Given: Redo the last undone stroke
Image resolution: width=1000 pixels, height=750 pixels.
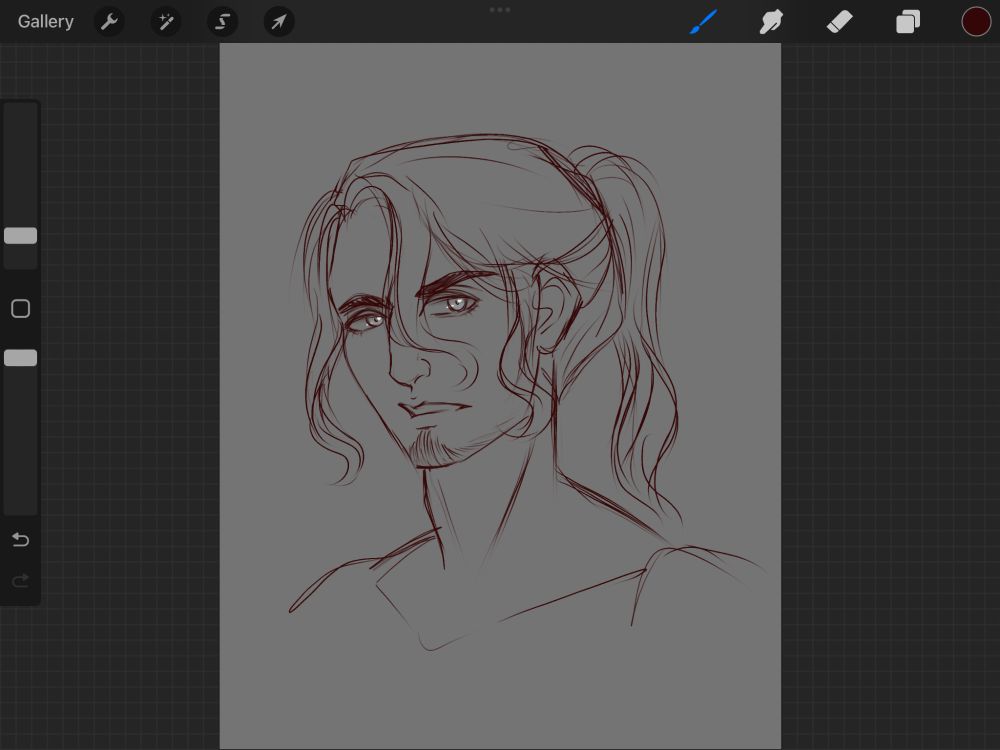Looking at the screenshot, I should click(x=20, y=581).
